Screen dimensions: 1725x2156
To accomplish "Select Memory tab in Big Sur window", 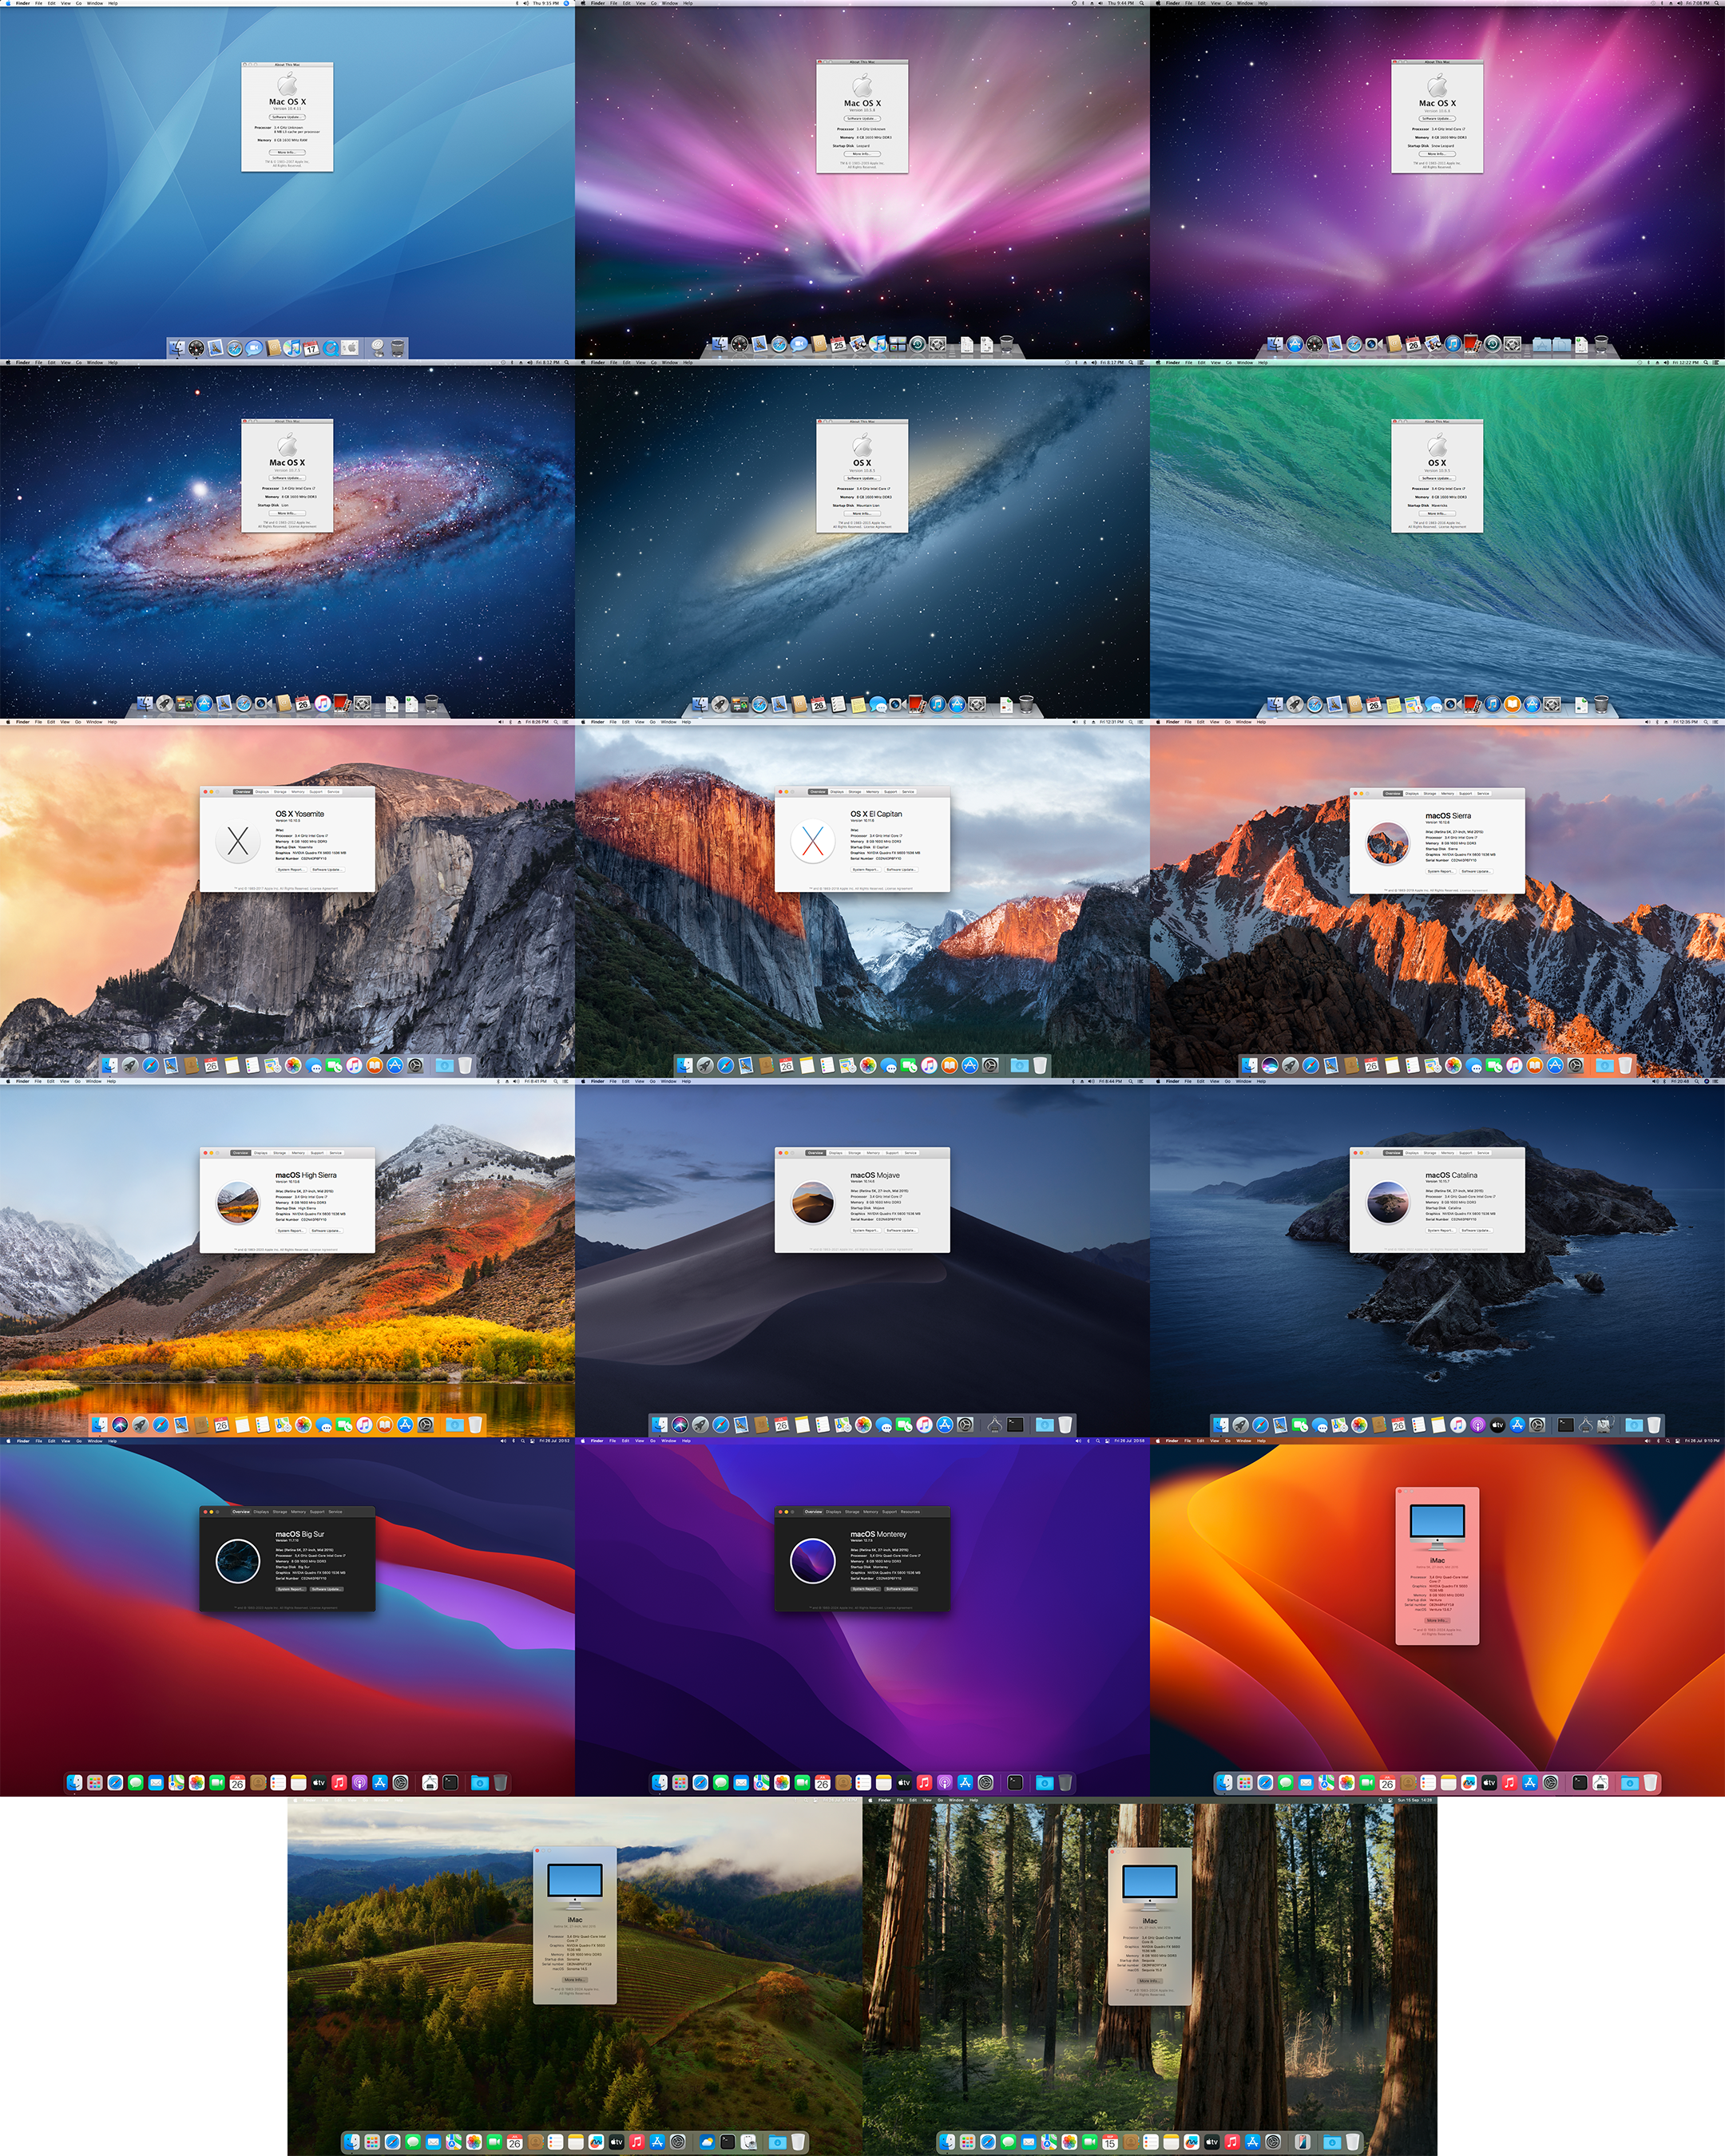I will [x=299, y=1512].
